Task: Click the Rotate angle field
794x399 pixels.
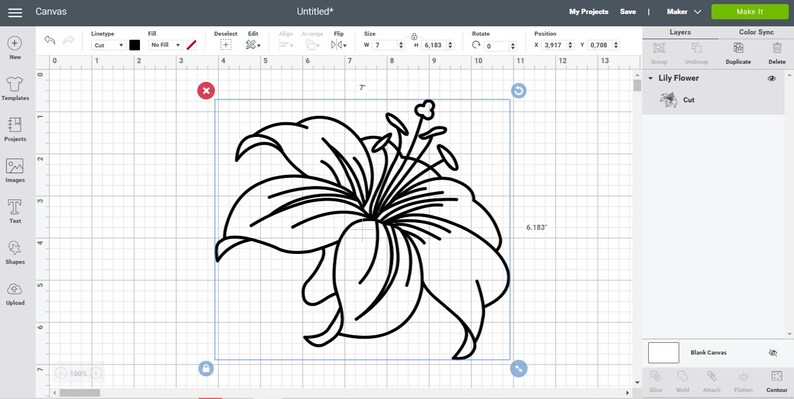Action: [496, 46]
